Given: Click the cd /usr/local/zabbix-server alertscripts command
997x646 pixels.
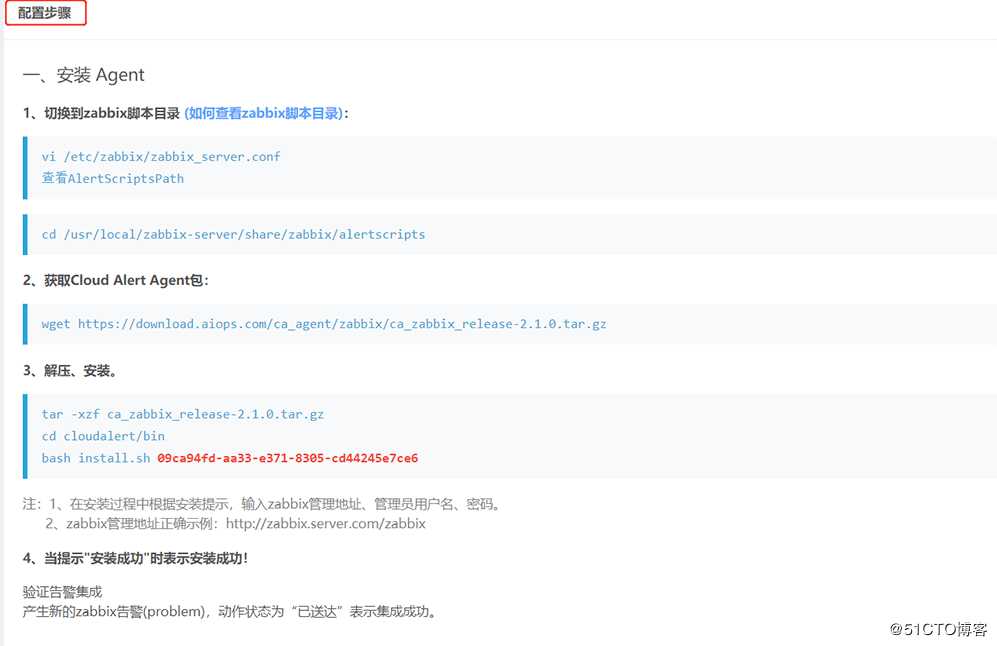Looking at the screenshot, I should (233, 235).
